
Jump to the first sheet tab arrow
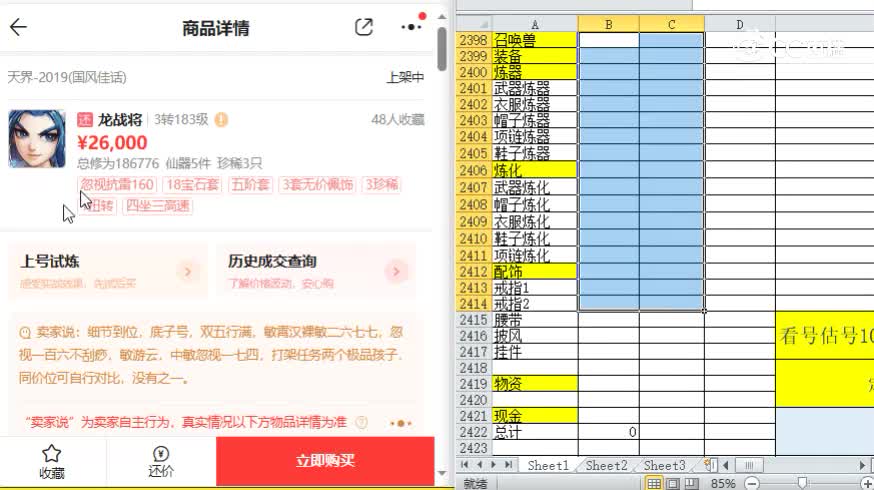point(465,465)
